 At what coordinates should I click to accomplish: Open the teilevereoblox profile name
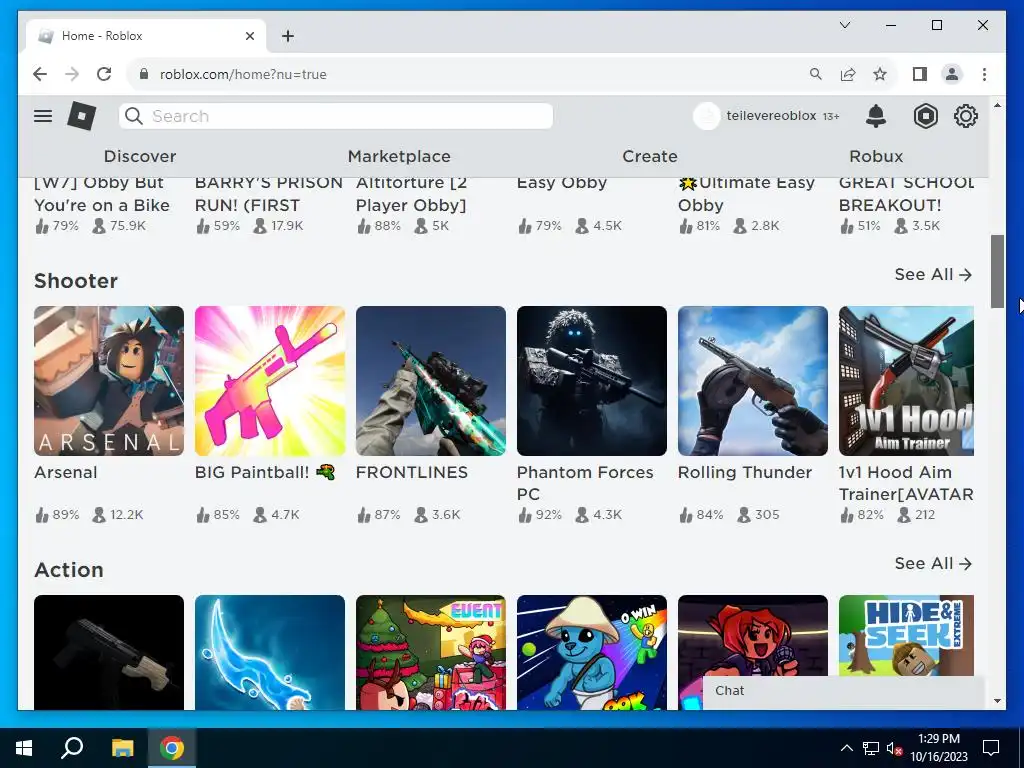point(771,116)
